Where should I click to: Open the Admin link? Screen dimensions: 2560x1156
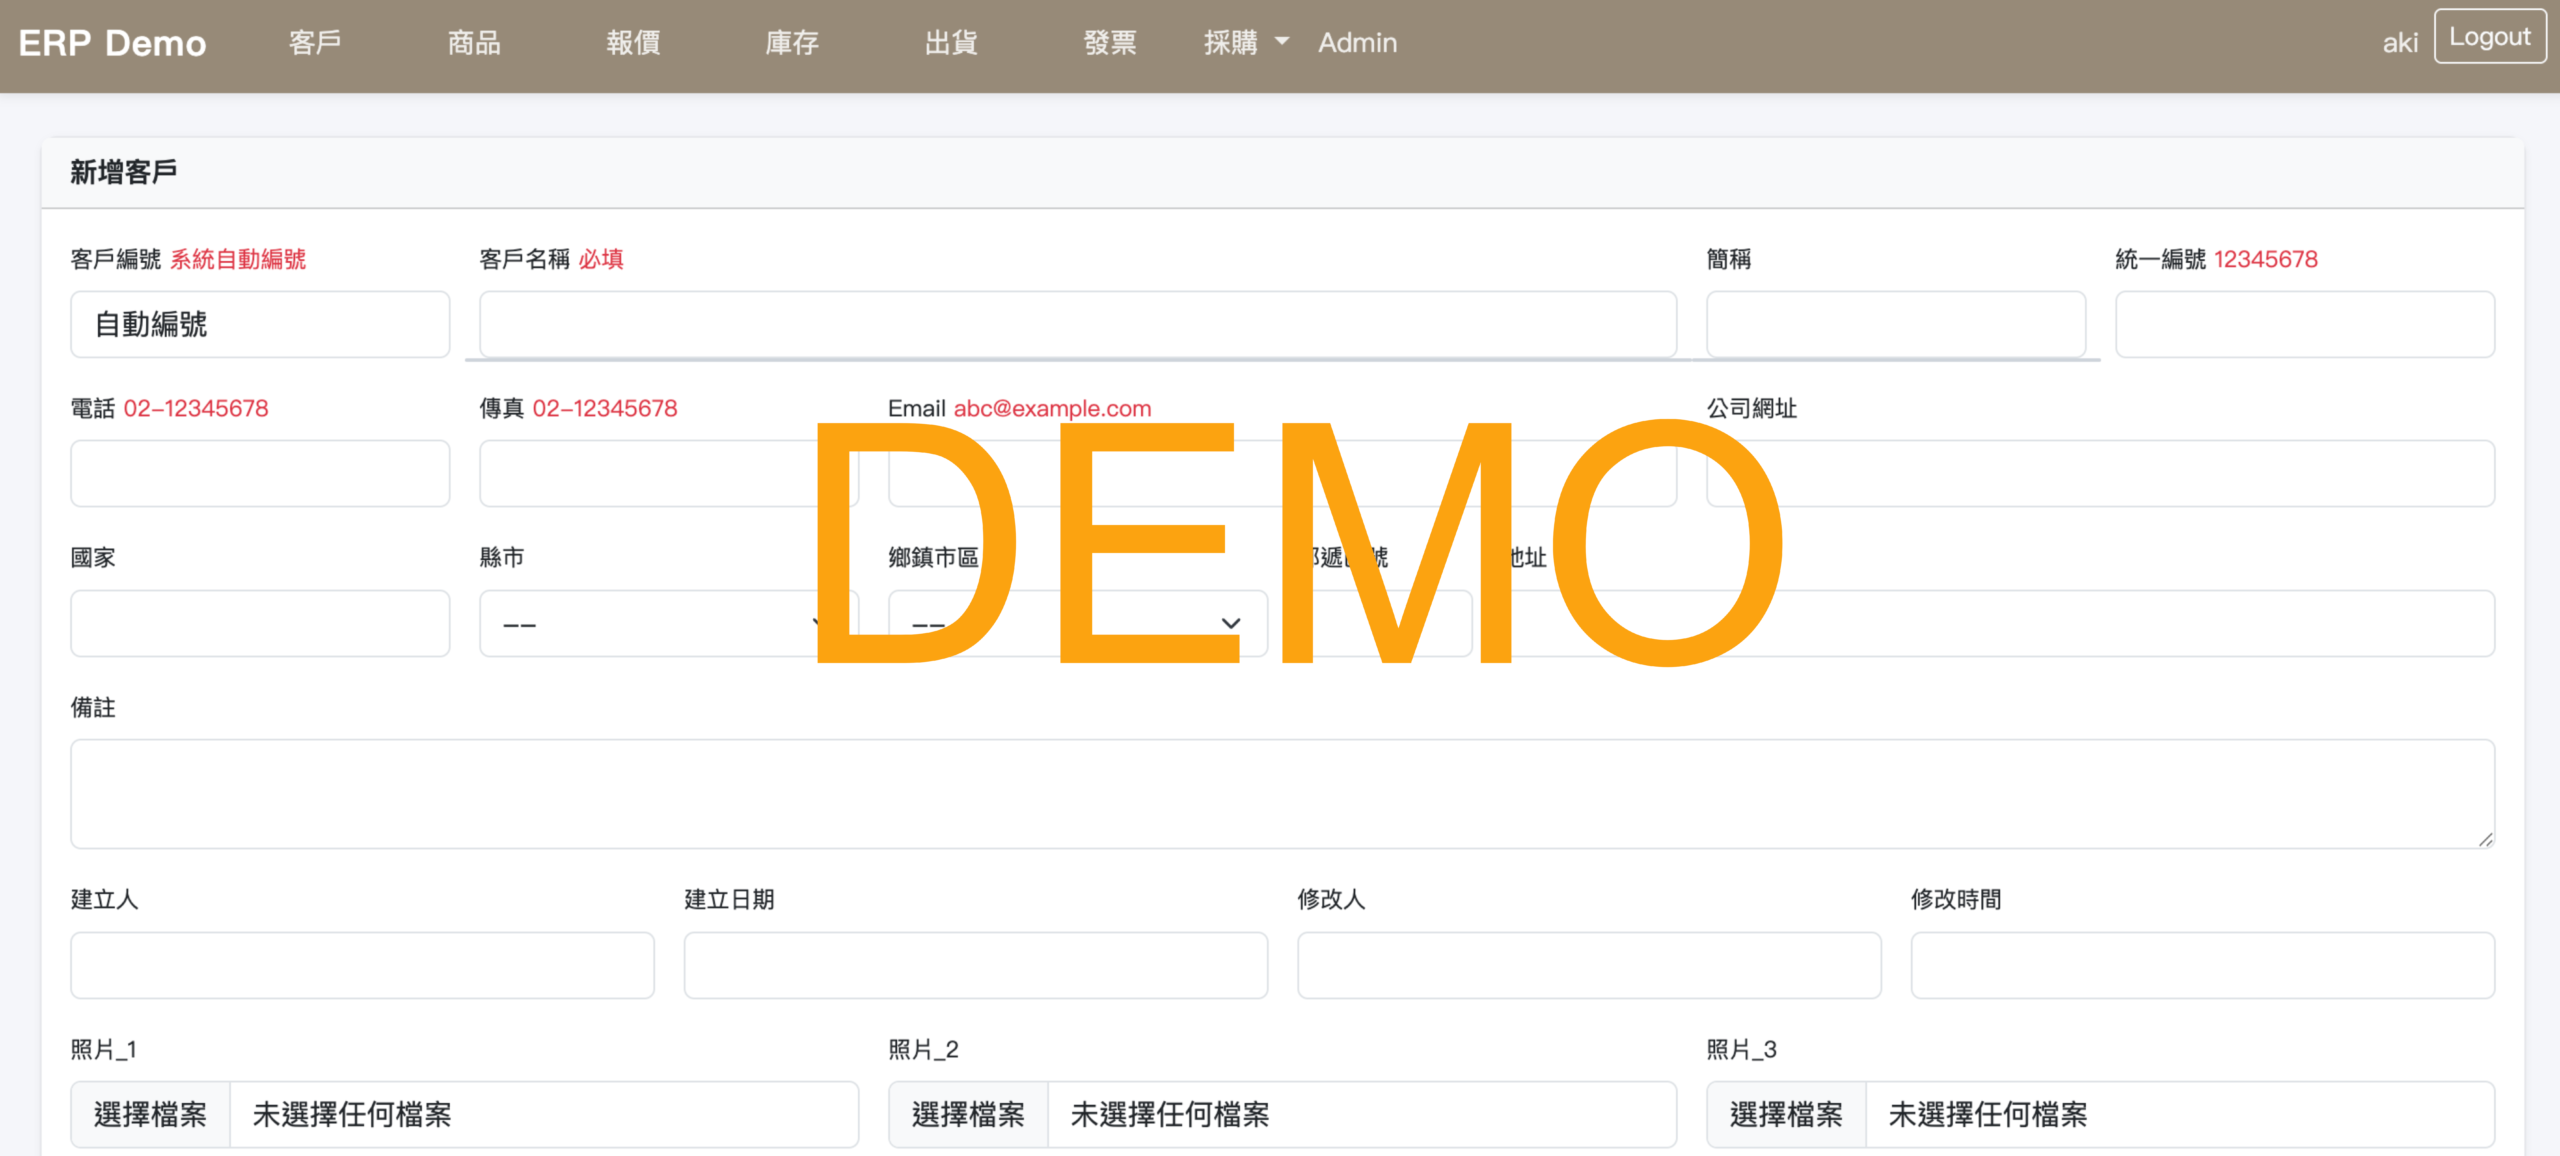pyautogui.click(x=1357, y=43)
